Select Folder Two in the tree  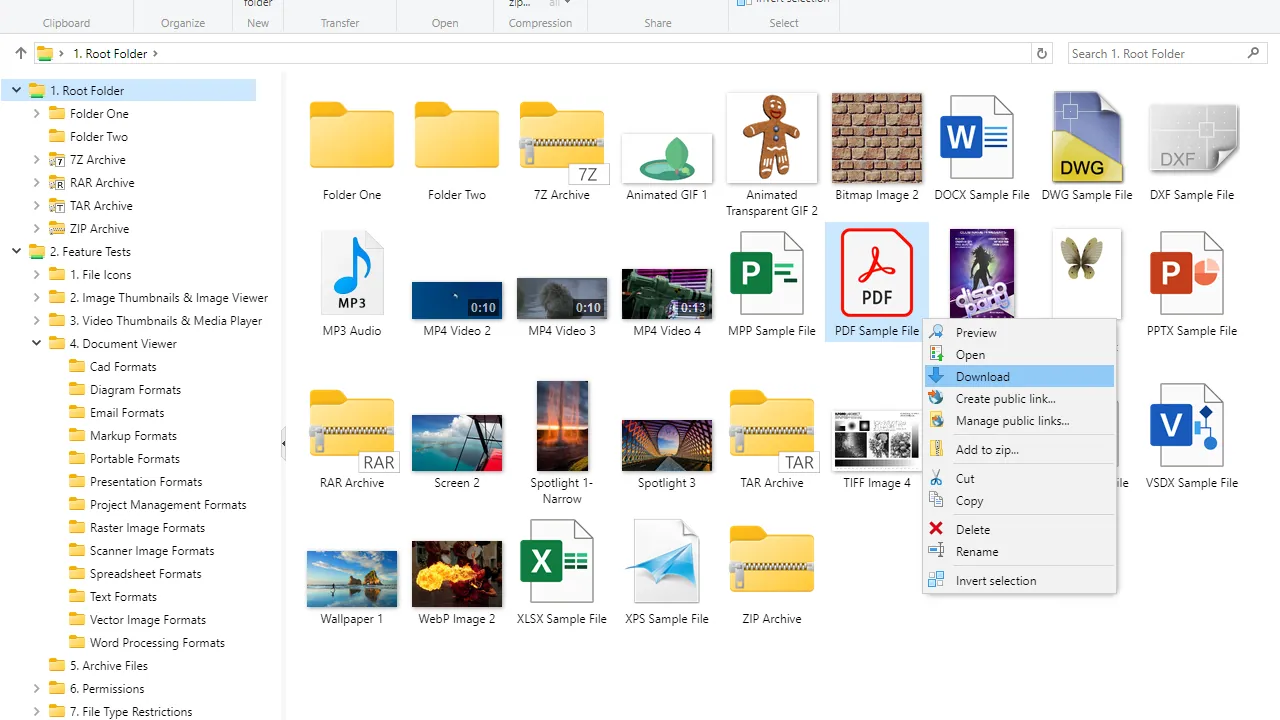coord(99,136)
